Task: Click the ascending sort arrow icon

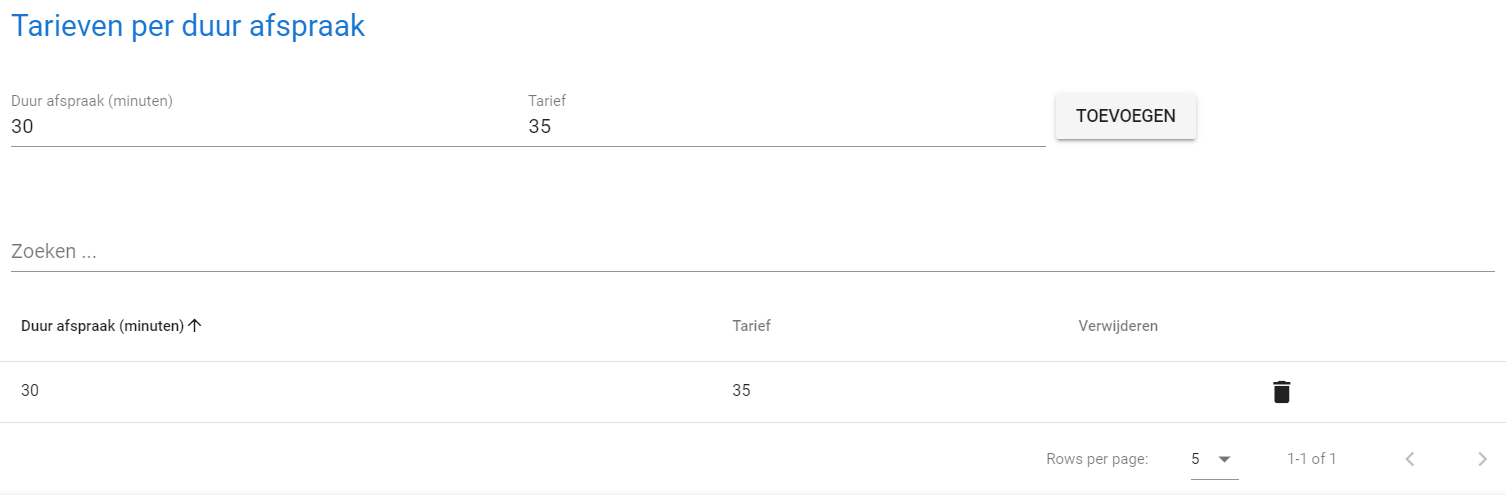Action: (195, 325)
